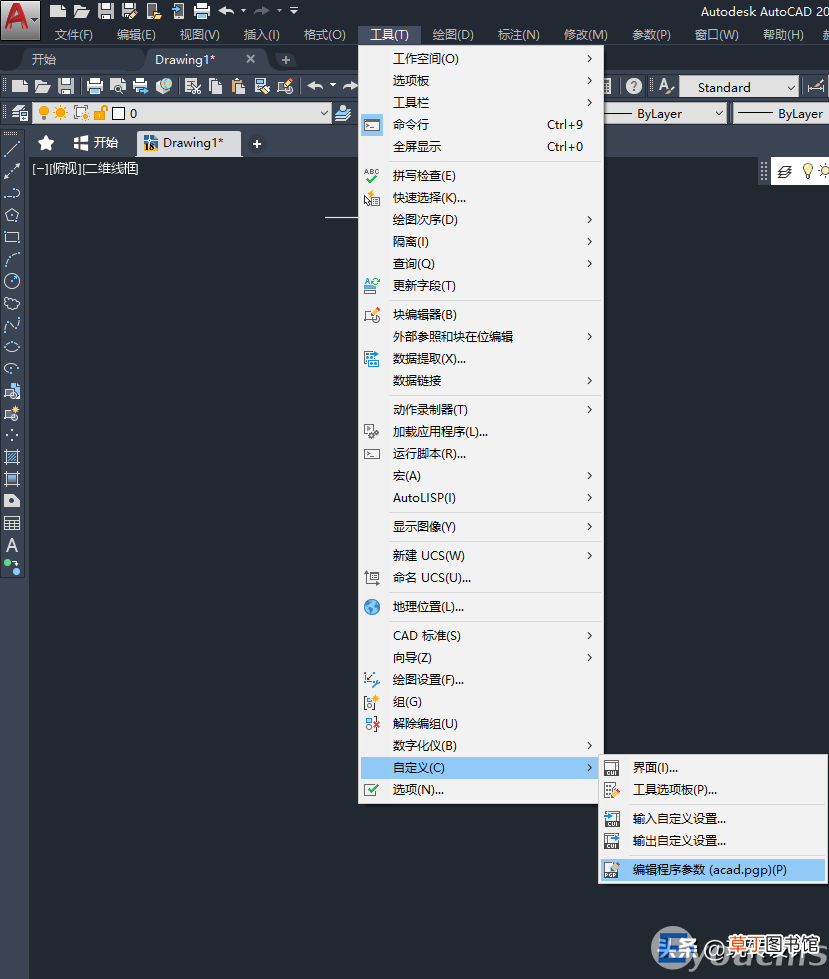Select the Ellipse draw tool
Viewport: 829px width, 979px height.
[x=12, y=347]
